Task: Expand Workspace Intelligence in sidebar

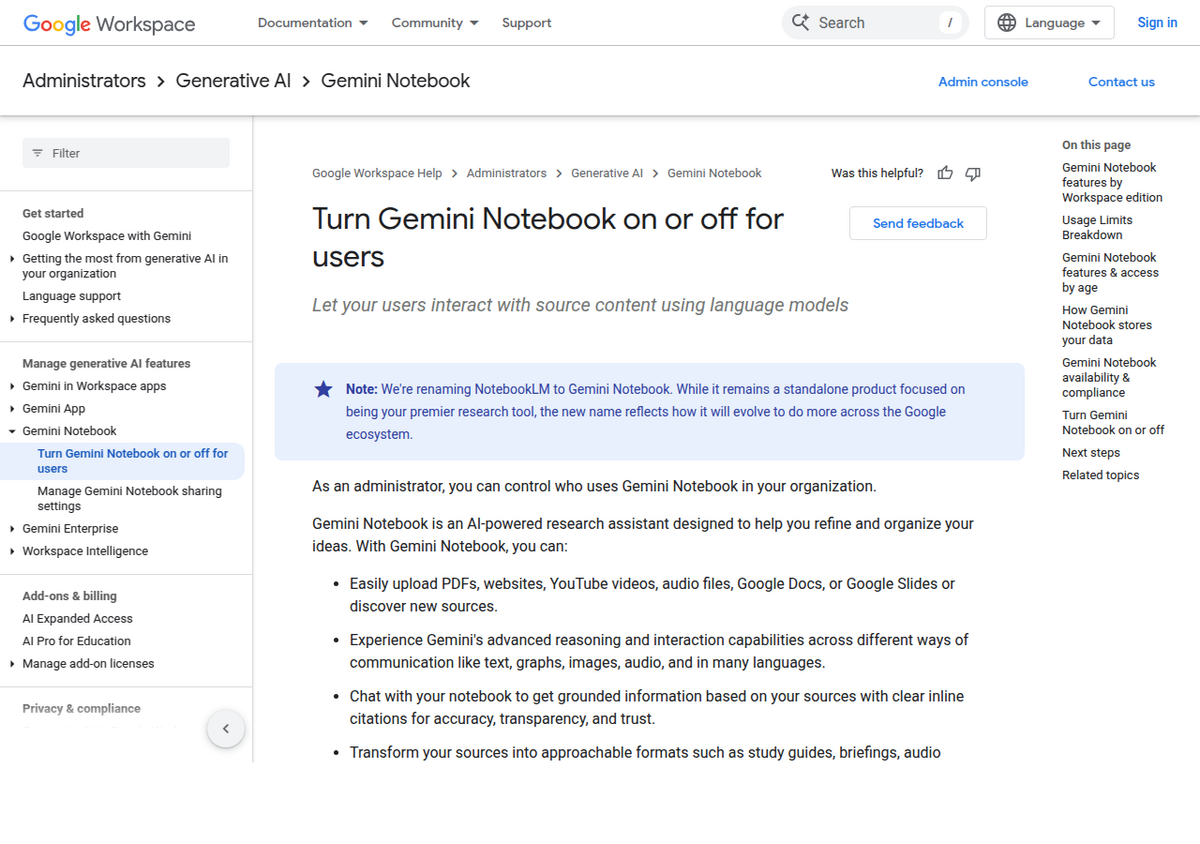Action: [12, 551]
